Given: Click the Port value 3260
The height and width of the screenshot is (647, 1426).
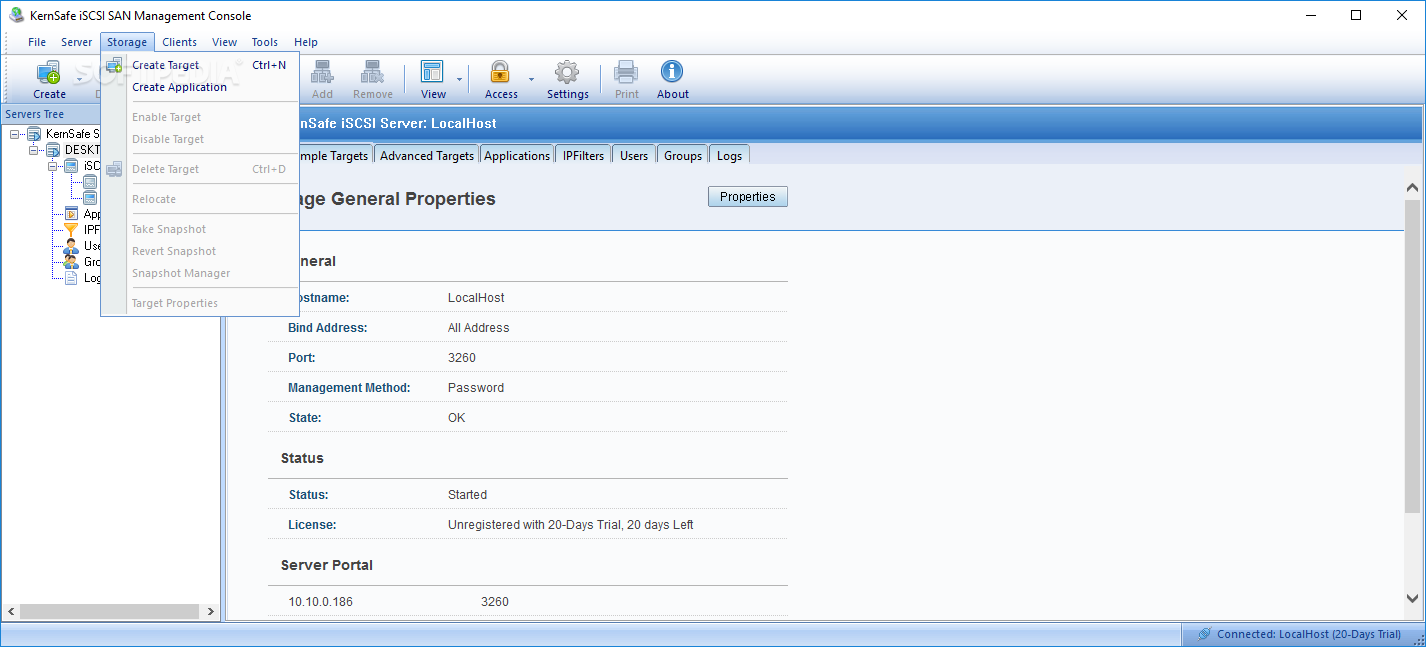Looking at the screenshot, I should pos(461,357).
